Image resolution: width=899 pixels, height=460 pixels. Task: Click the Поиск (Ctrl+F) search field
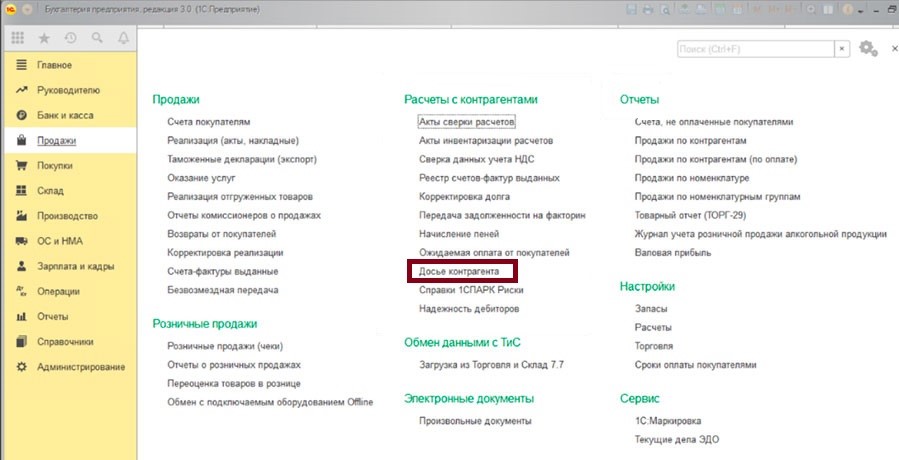coord(753,49)
